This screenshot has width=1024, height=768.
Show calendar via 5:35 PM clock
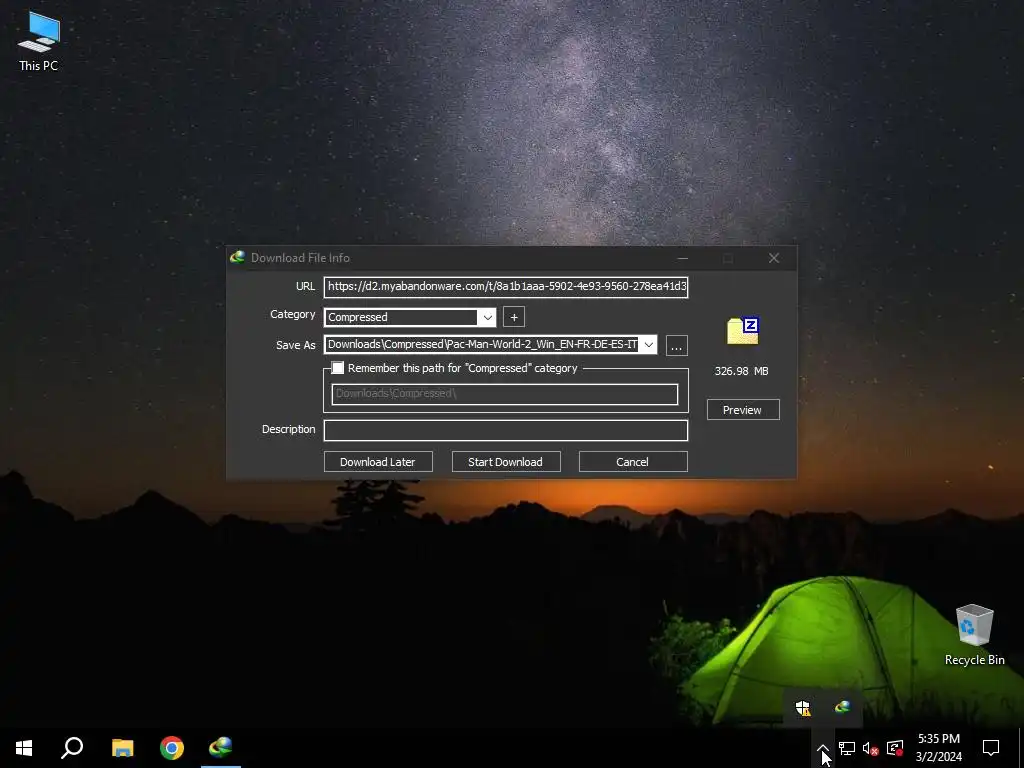click(x=938, y=748)
